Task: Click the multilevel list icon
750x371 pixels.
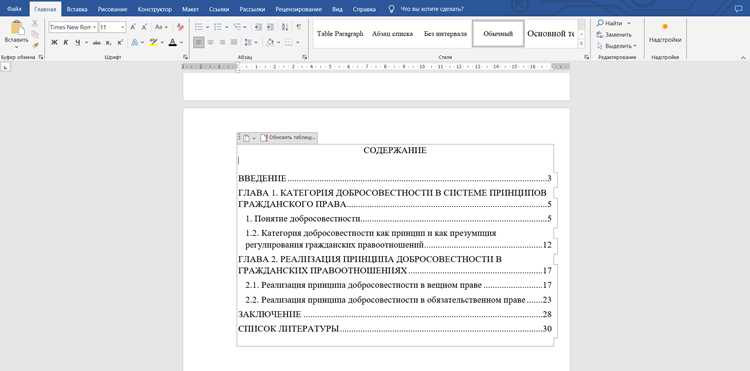Action: 237,27
